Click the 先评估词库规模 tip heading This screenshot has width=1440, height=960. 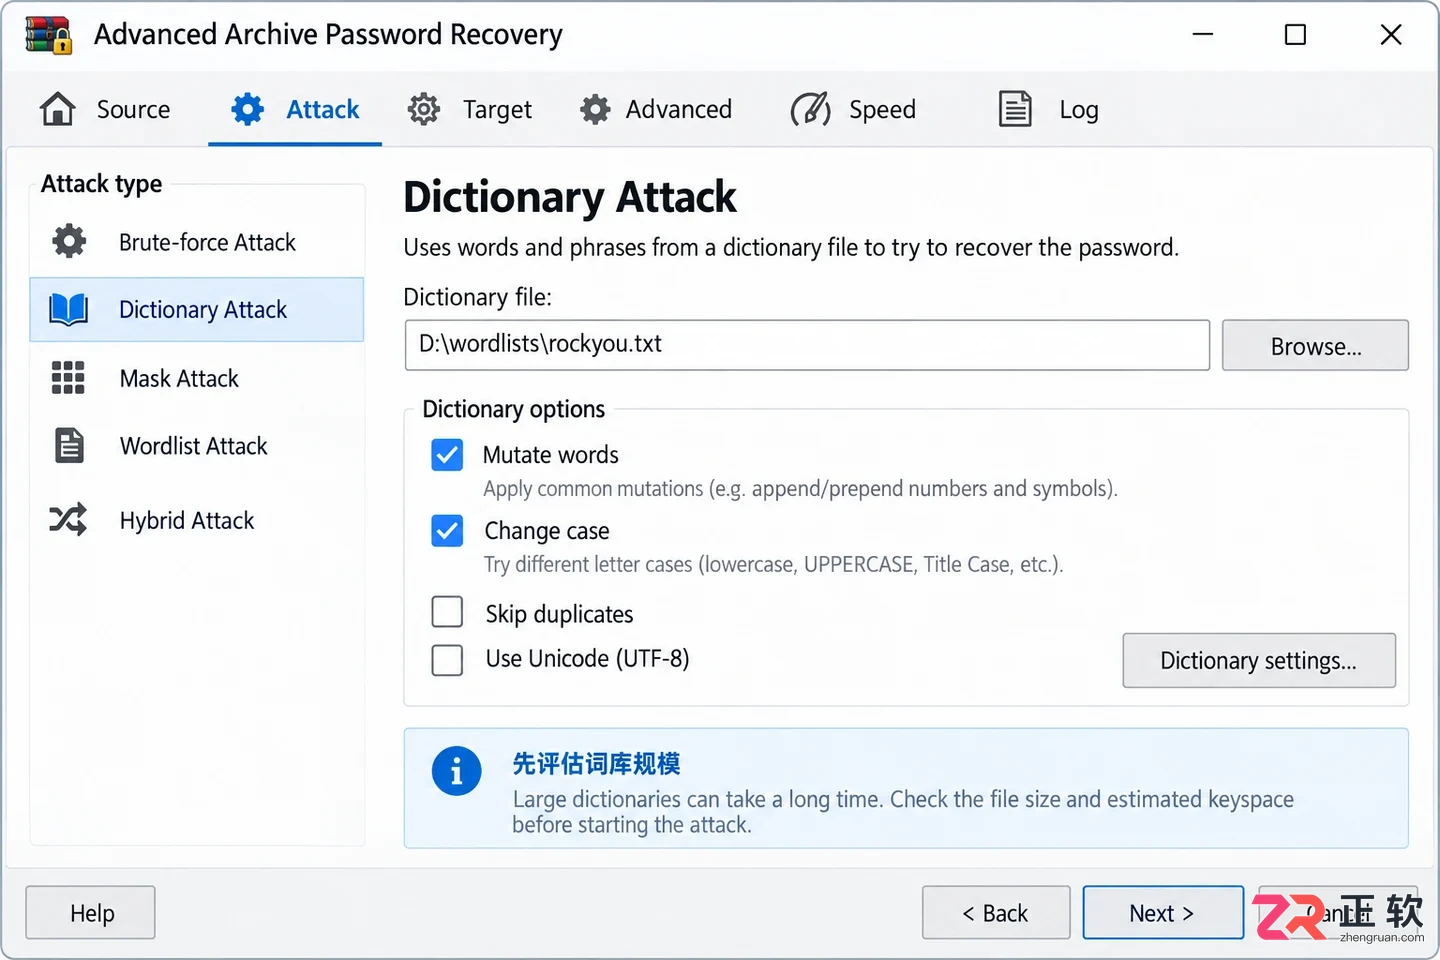(x=596, y=764)
